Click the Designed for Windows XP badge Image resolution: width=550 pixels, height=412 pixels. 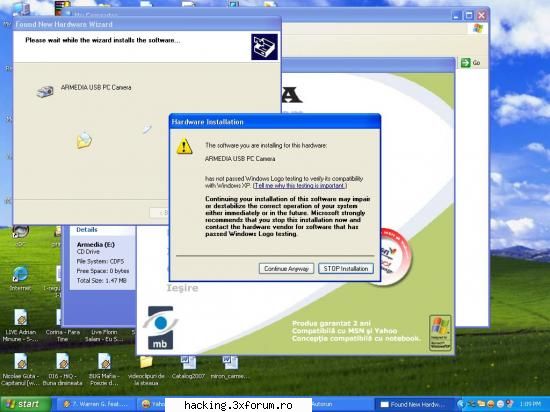(440, 332)
